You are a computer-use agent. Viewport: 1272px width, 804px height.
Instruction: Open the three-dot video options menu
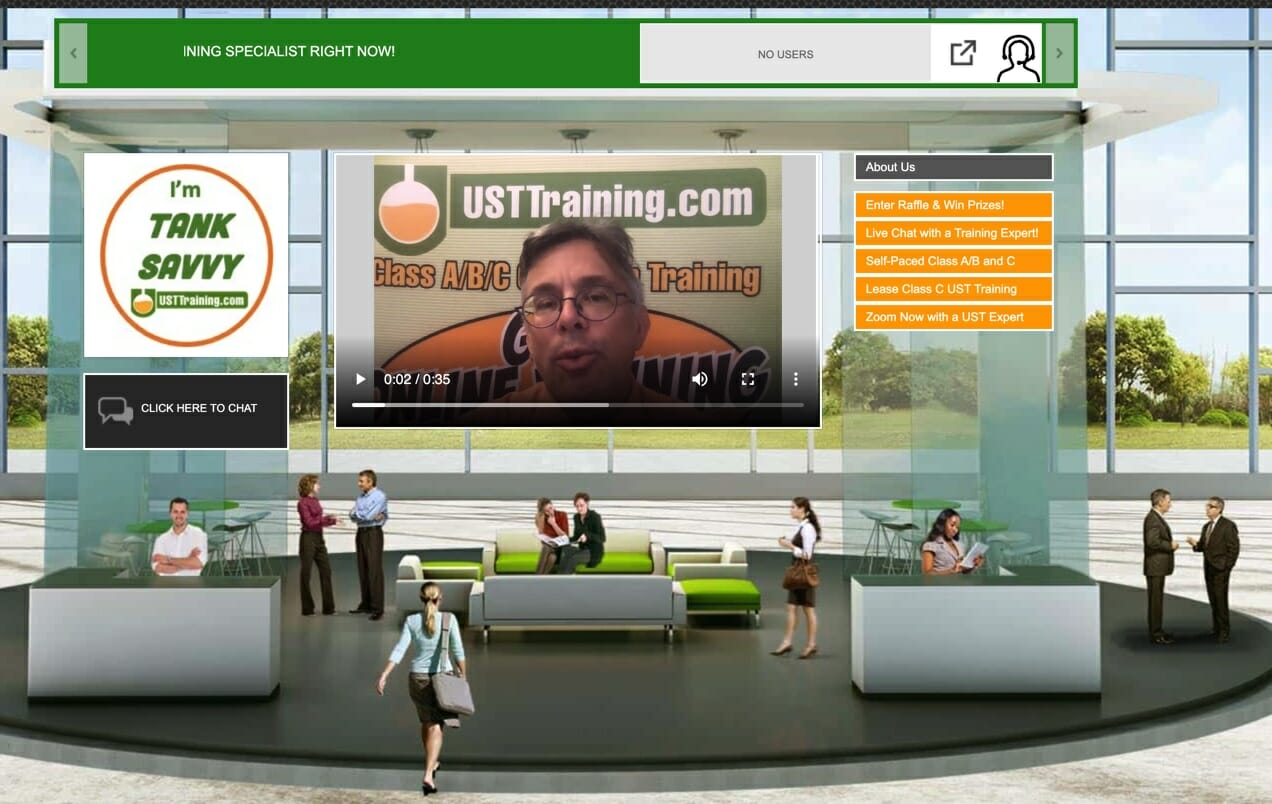pyautogui.click(x=795, y=379)
